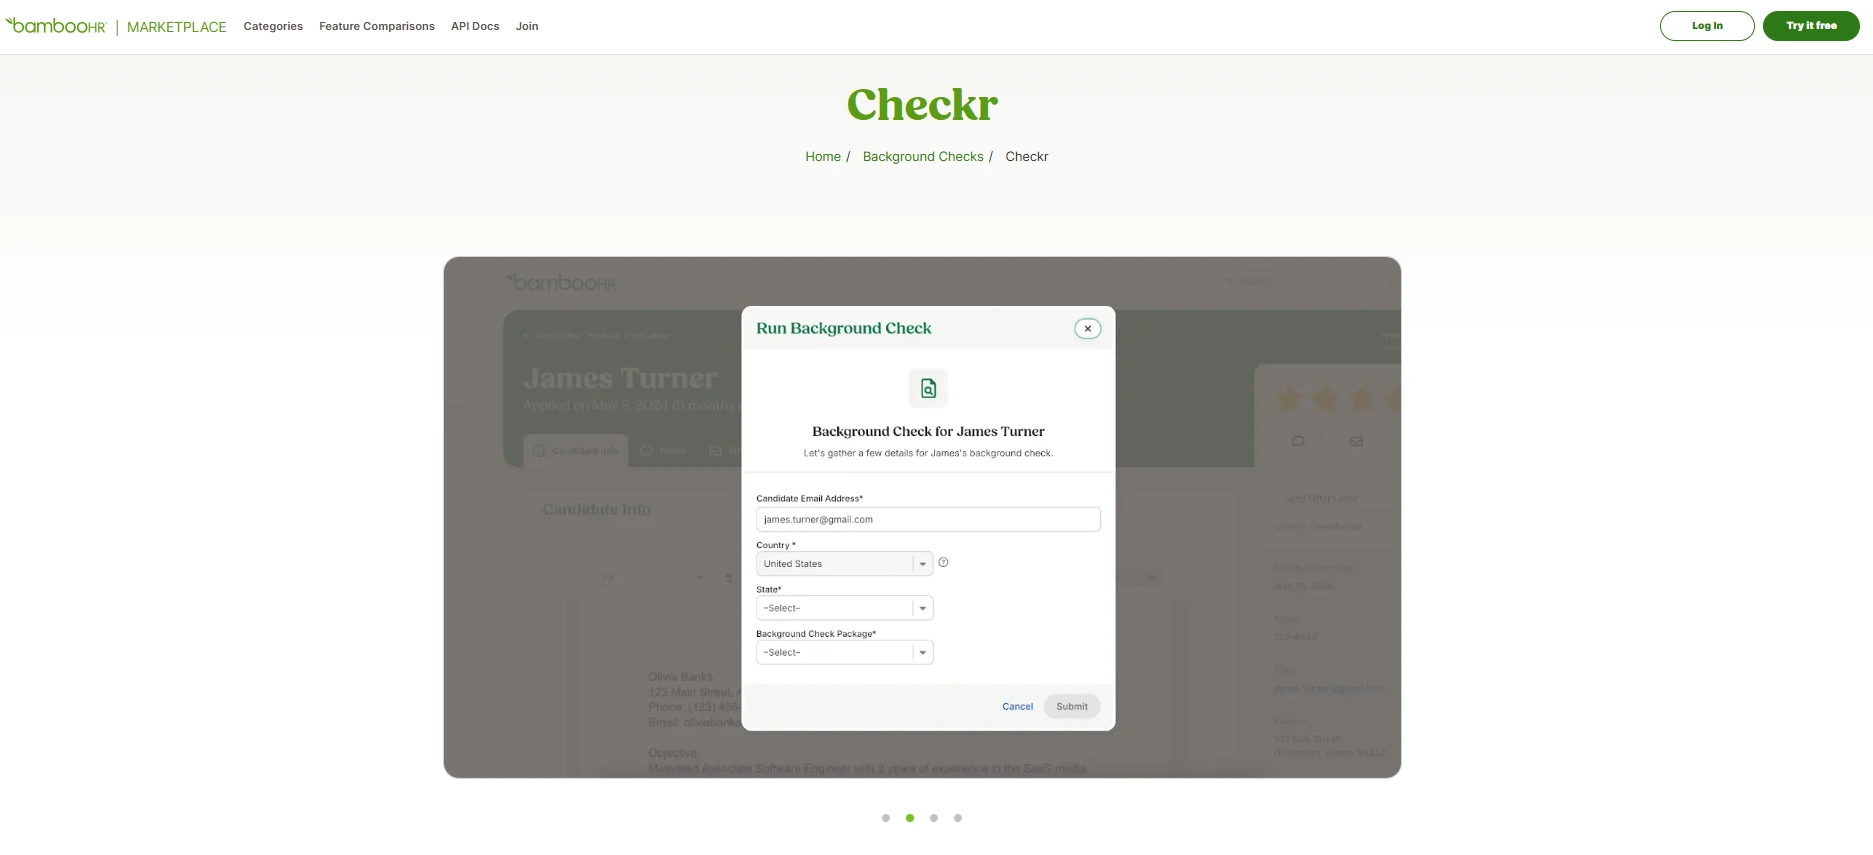1873x855 pixels.
Task: Click the Try it free button
Action: point(1811,26)
